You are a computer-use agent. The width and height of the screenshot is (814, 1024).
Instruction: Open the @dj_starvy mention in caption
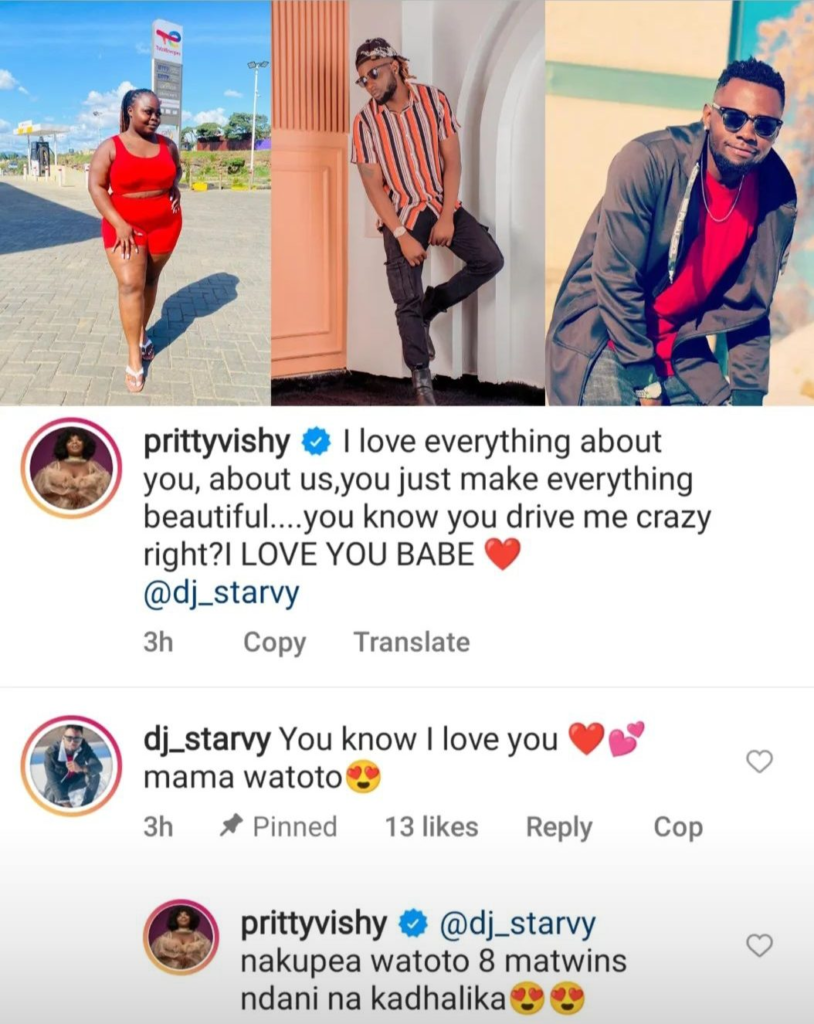(x=221, y=593)
